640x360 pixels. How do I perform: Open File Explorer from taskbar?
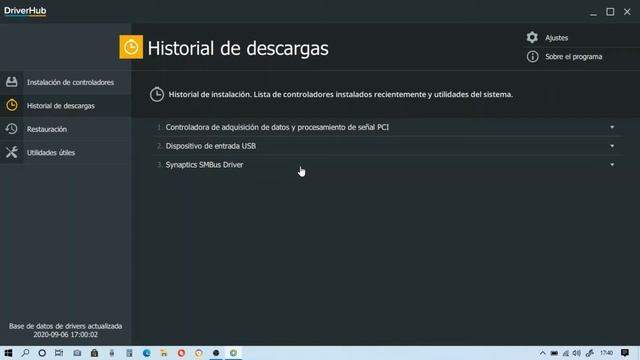[x=164, y=353]
